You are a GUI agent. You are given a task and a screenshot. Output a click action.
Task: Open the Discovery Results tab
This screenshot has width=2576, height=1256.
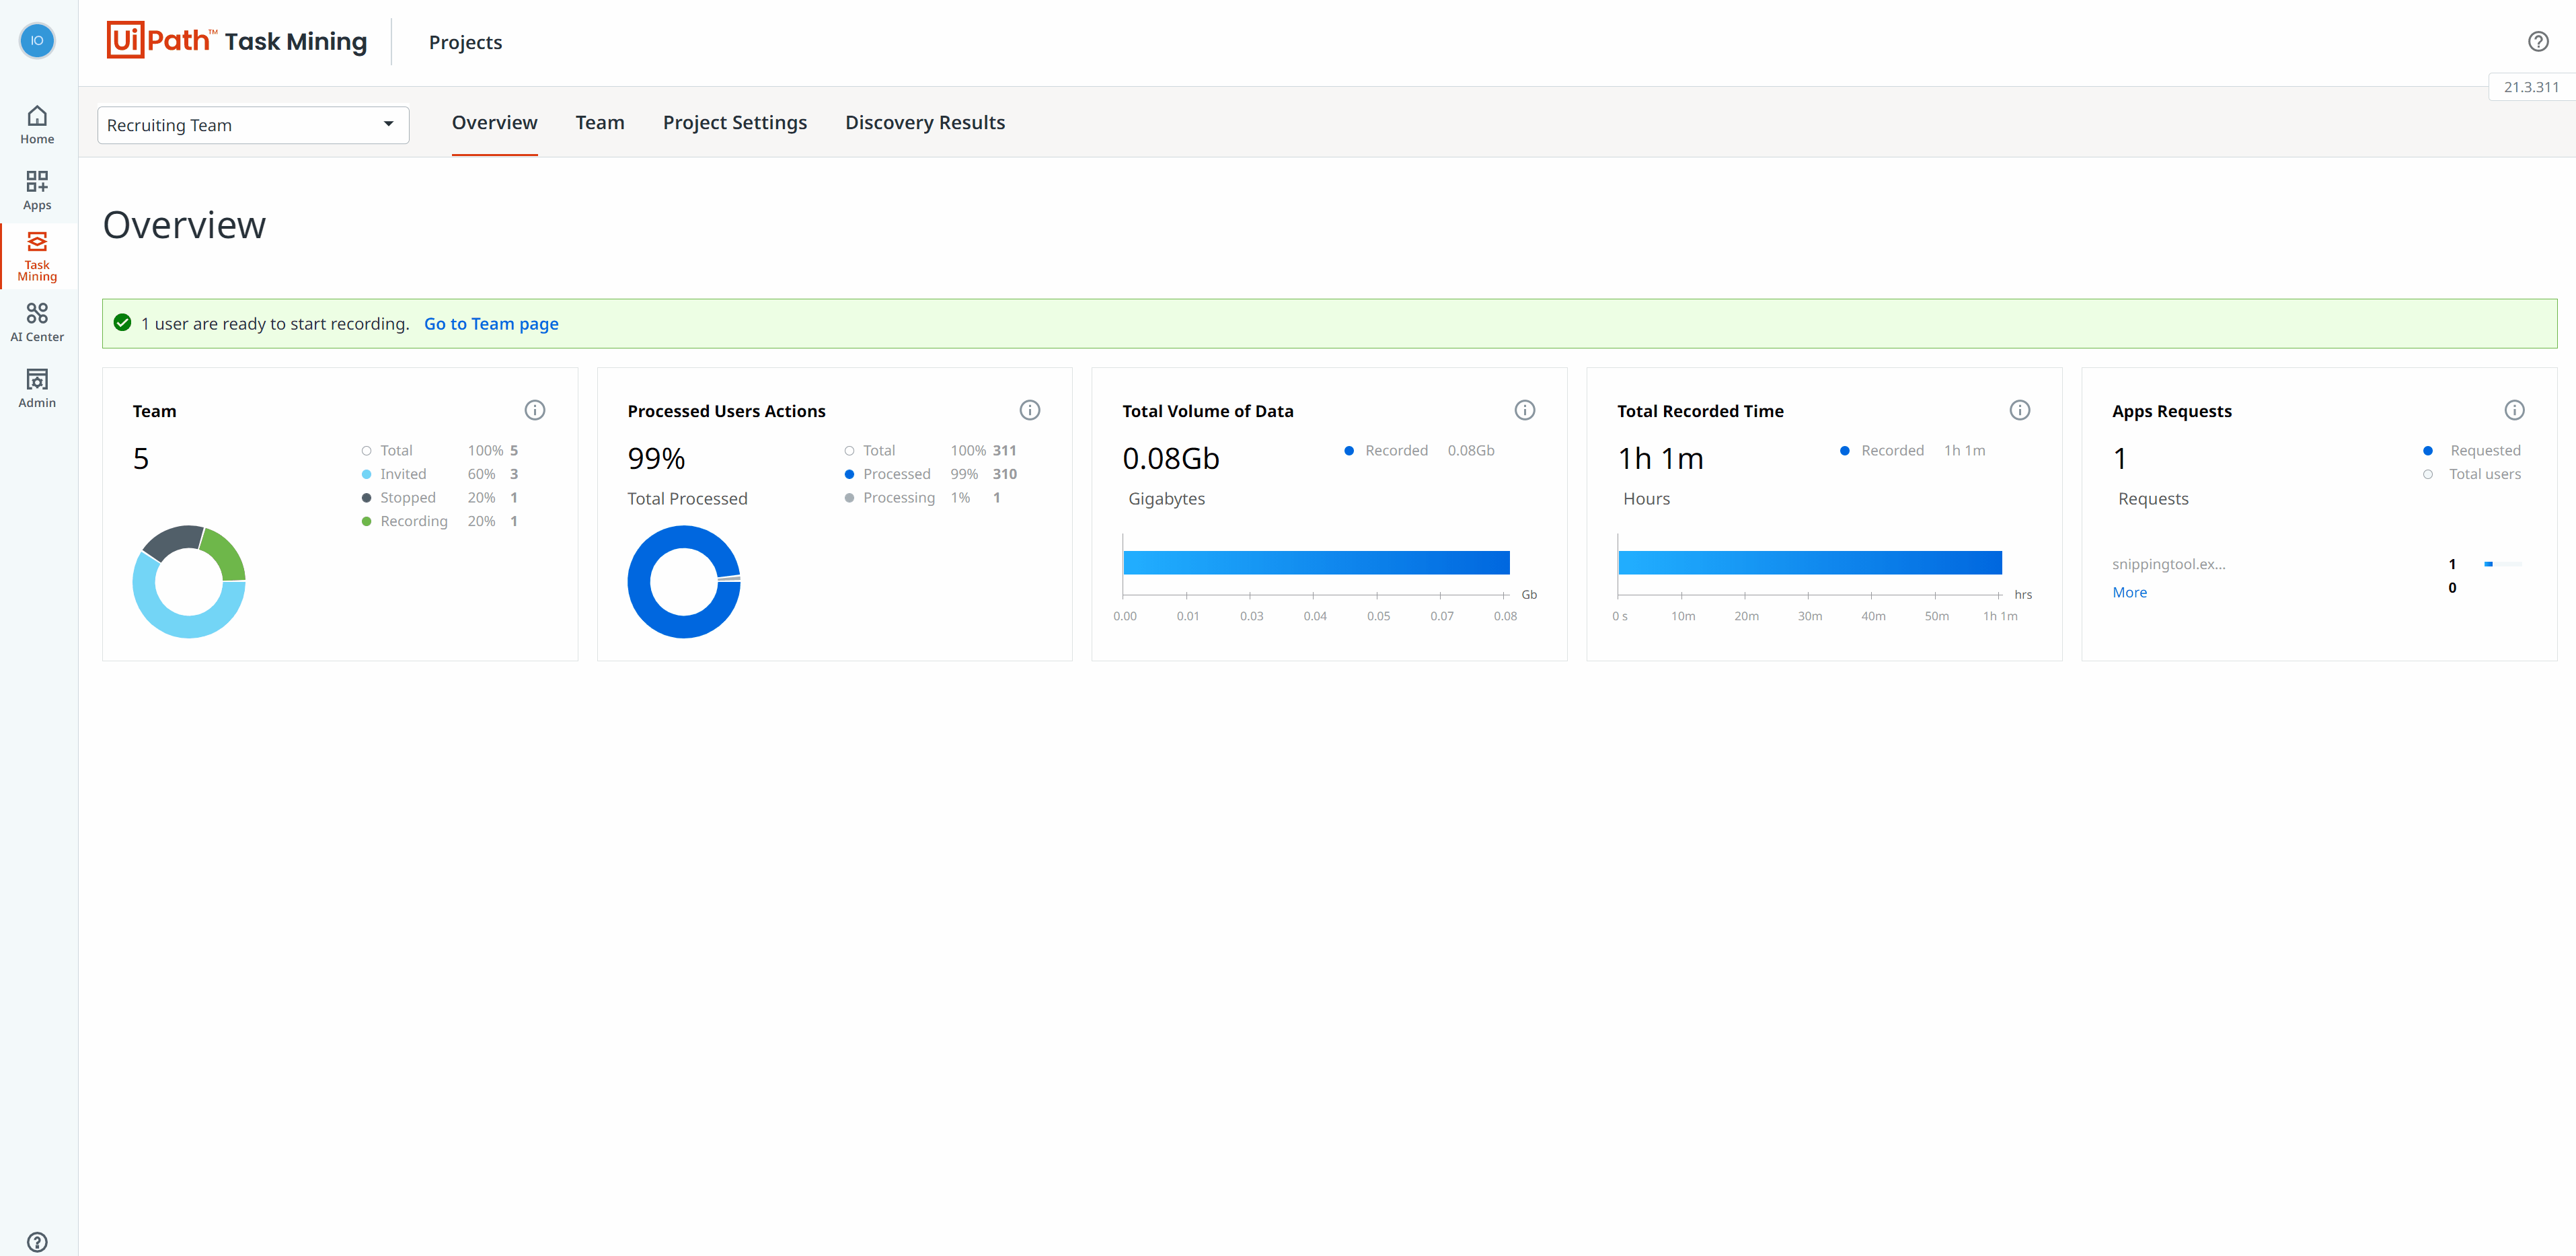924,122
